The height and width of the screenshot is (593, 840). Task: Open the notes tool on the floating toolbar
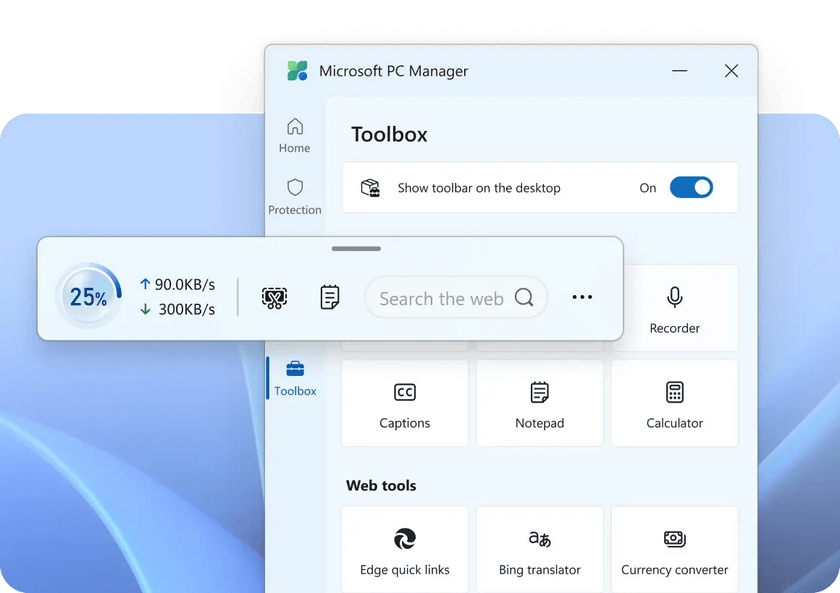click(x=330, y=297)
